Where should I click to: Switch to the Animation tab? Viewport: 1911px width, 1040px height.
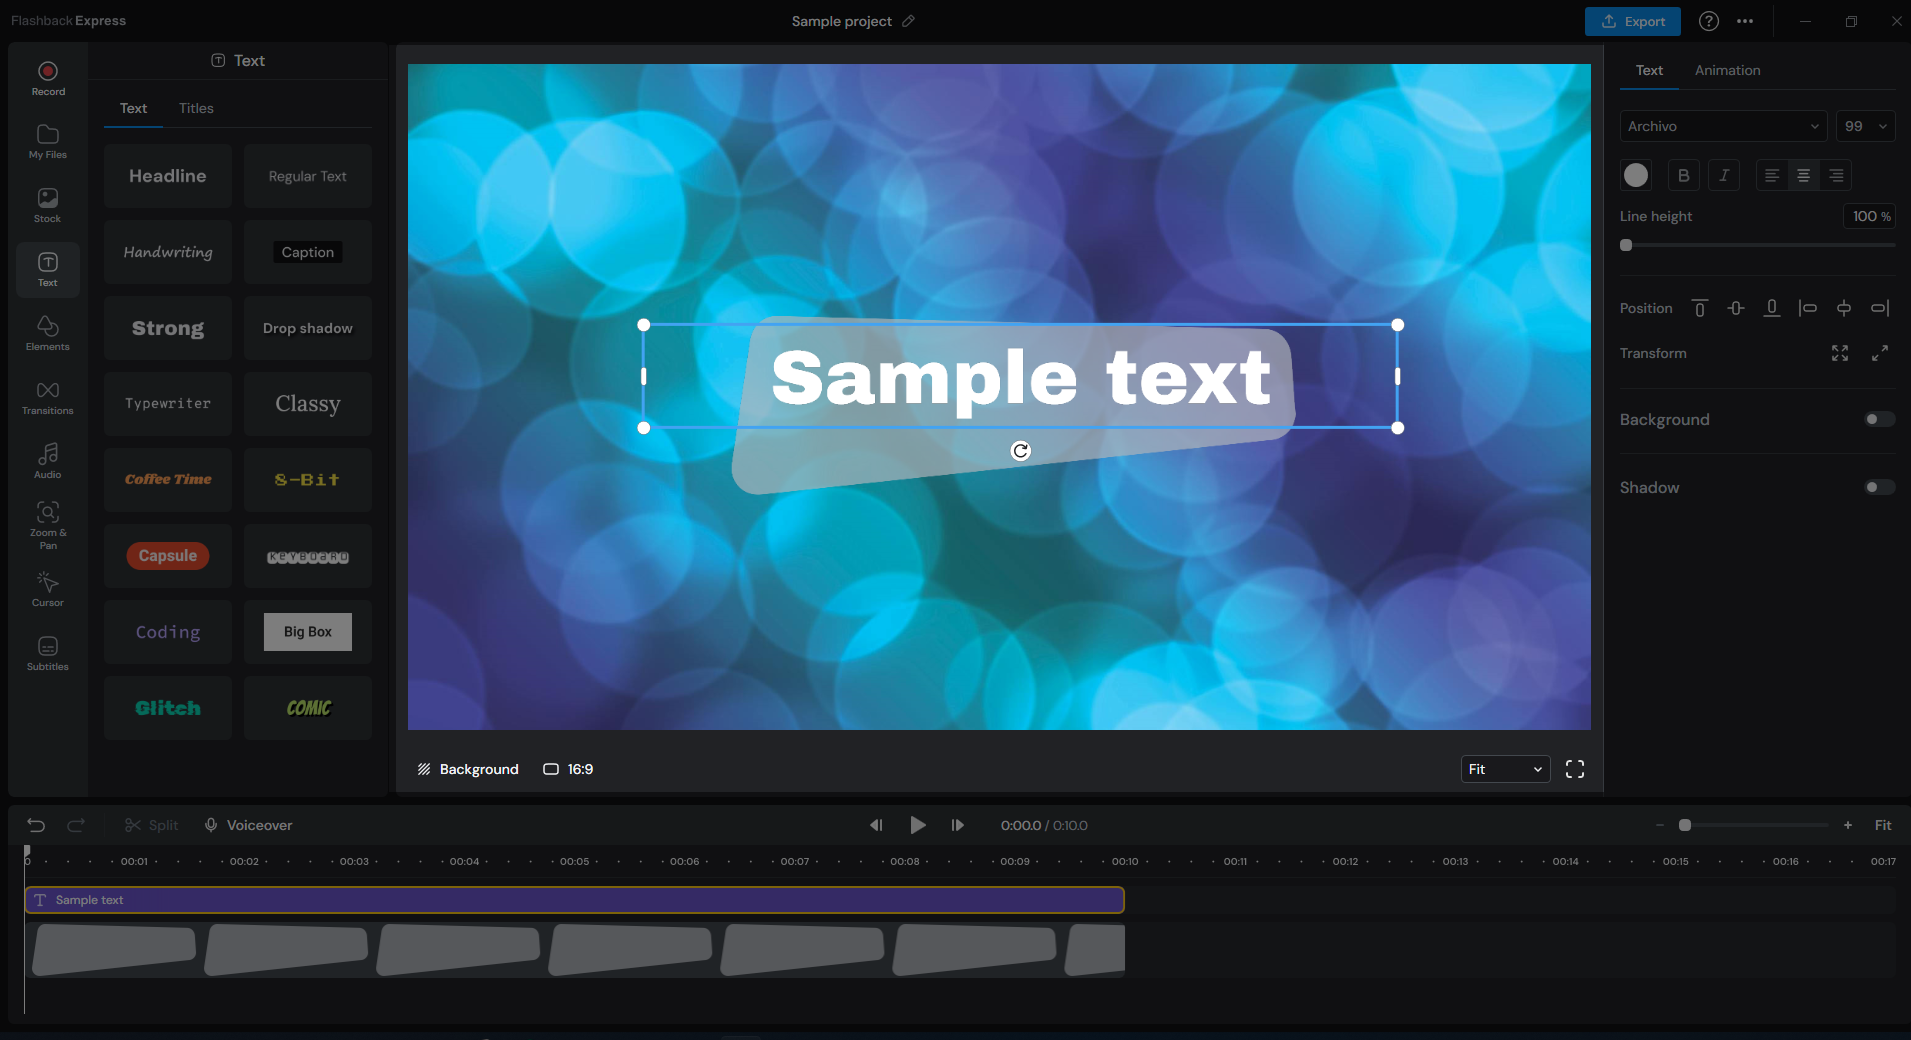tap(1727, 70)
